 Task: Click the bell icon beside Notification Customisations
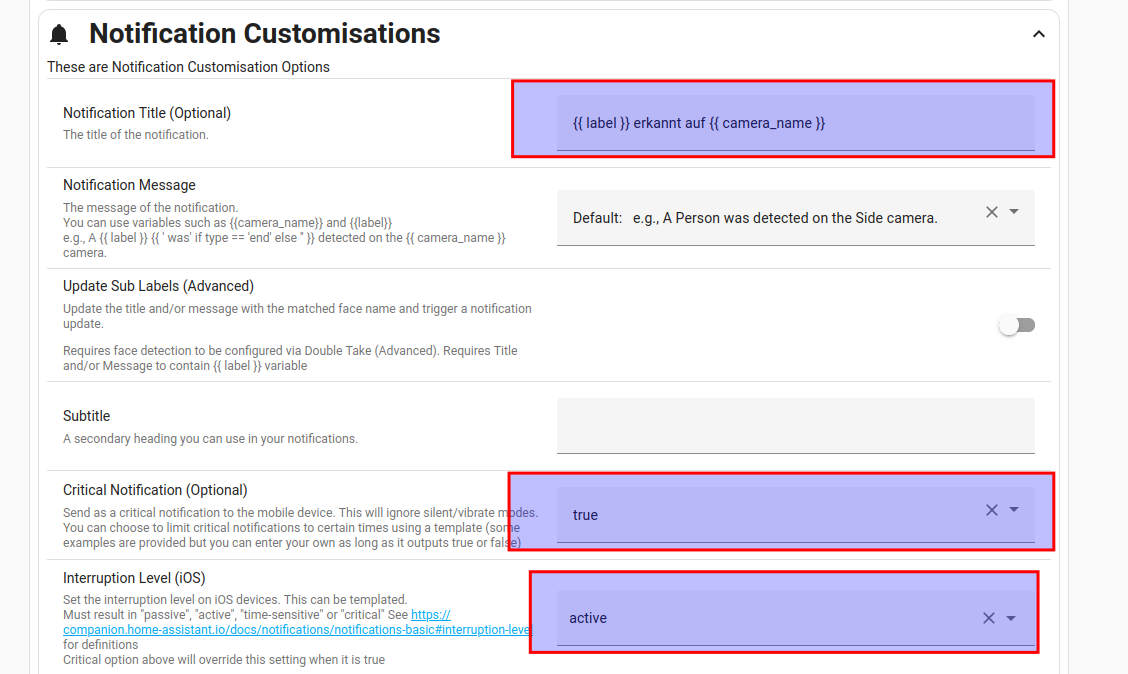(60, 35)
